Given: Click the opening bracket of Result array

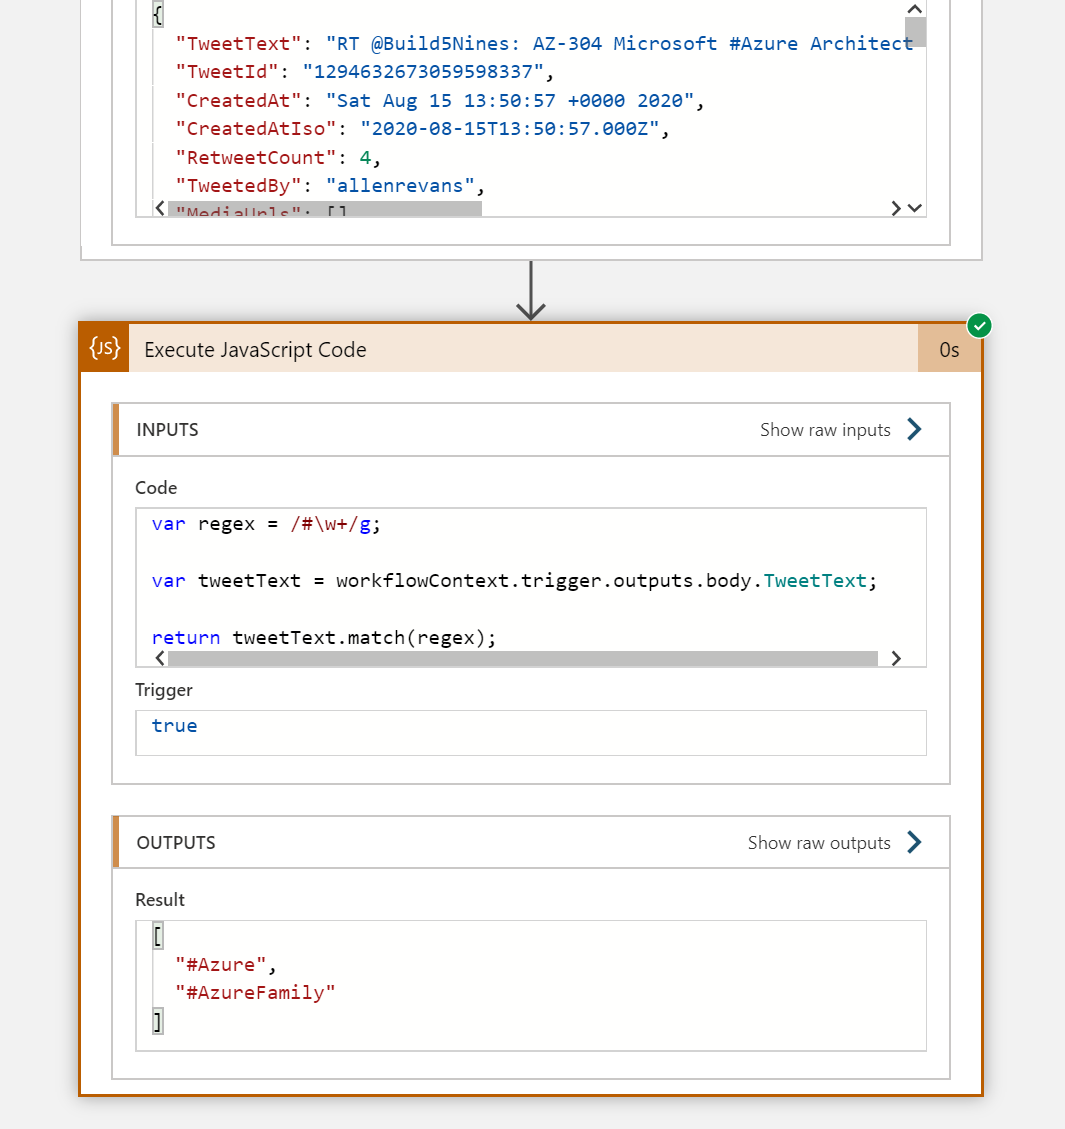Looking at the screenshot, I should point(158,936).
